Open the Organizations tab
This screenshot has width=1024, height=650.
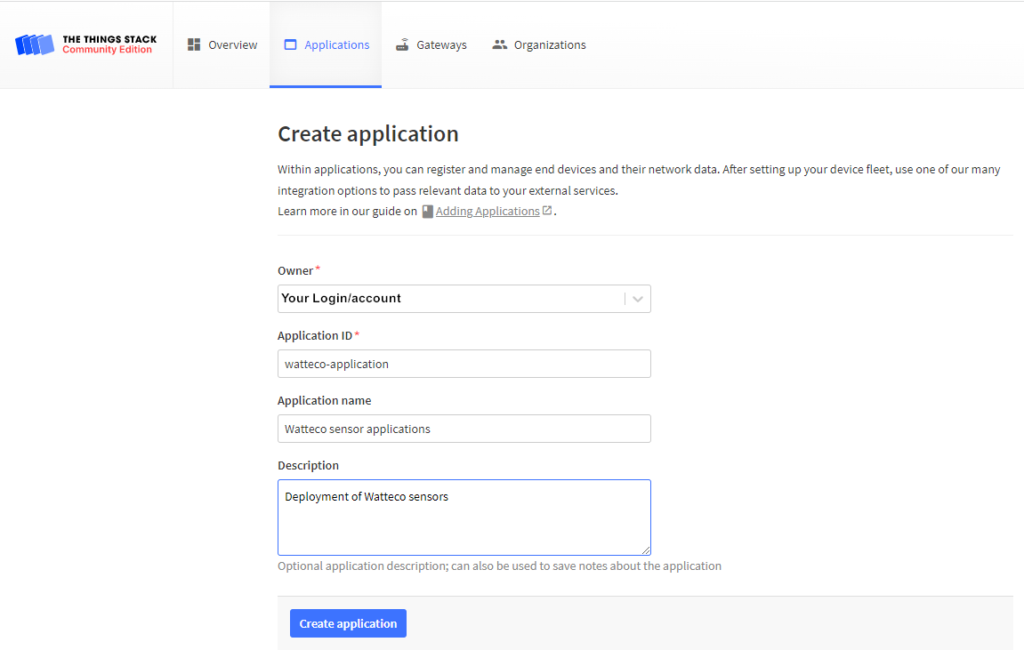click(x=549, y=45)
